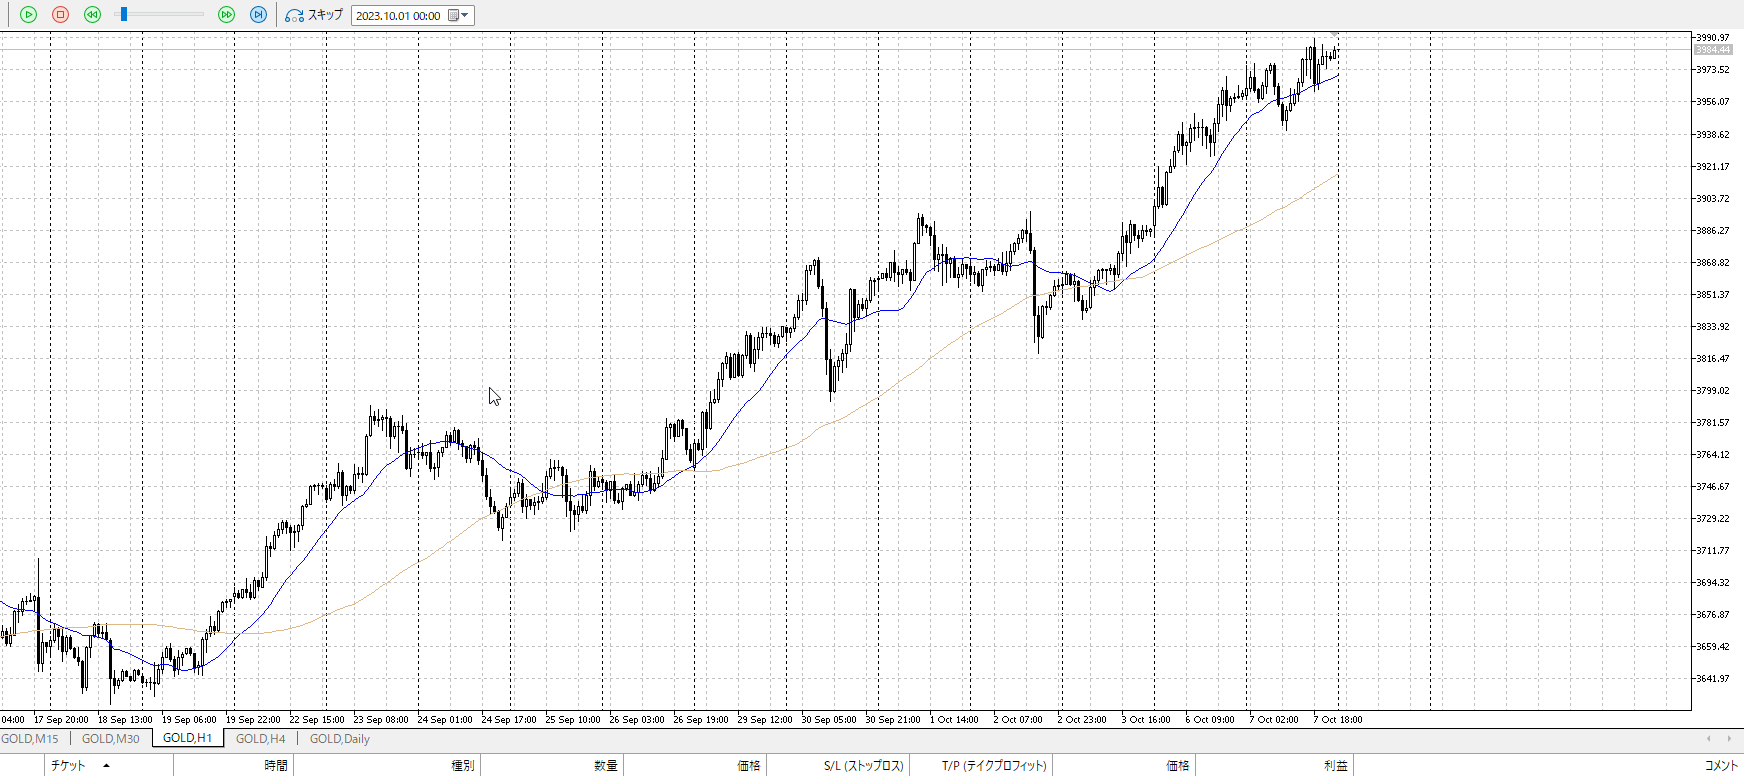Click the blue step-forward icon
This screenshot has width=1744, height=776.
coord(258,15)
